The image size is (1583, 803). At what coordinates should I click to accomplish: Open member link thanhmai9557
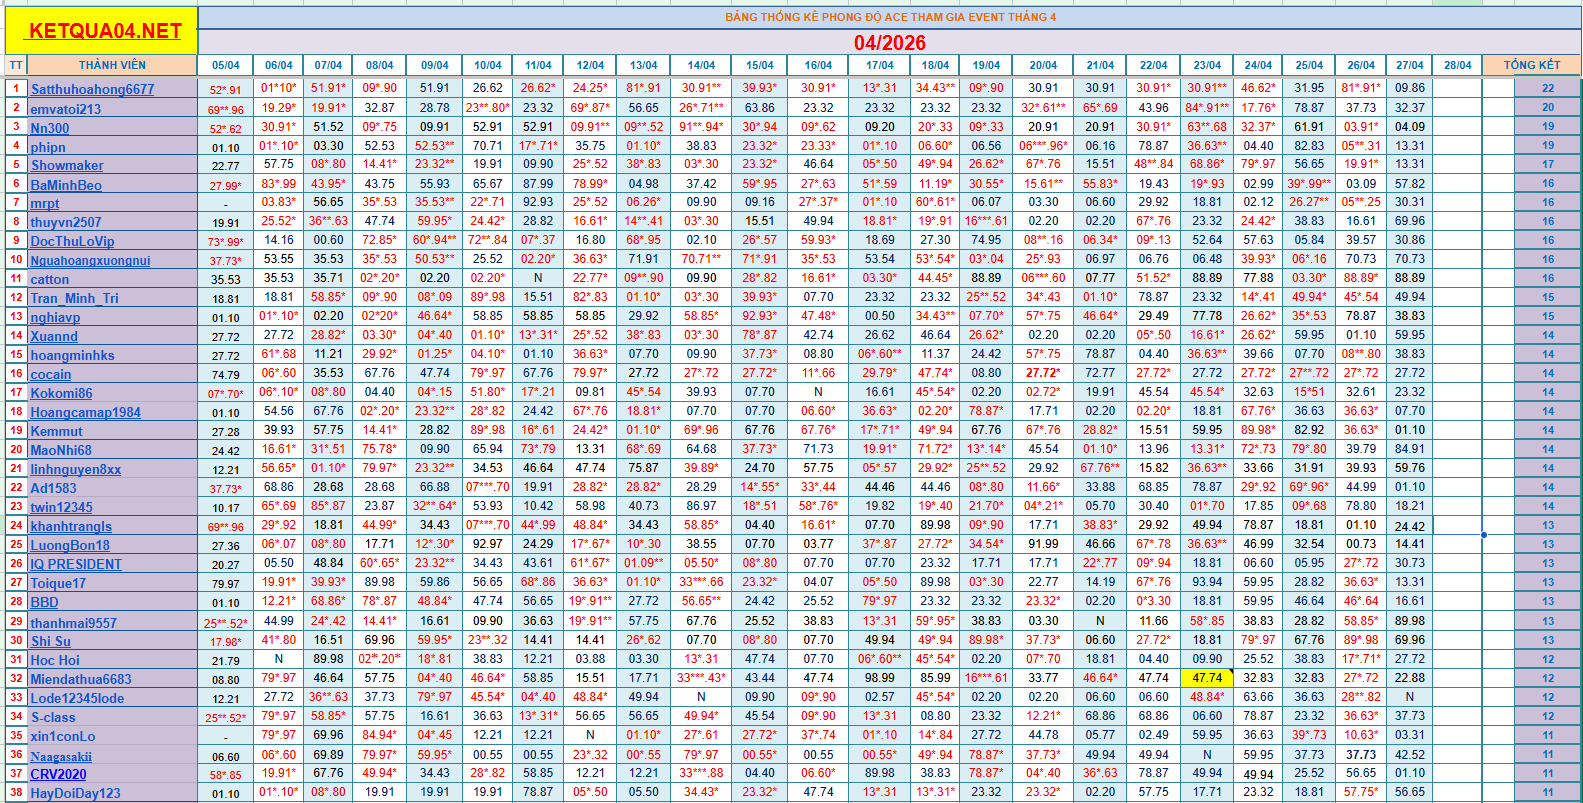73,622
